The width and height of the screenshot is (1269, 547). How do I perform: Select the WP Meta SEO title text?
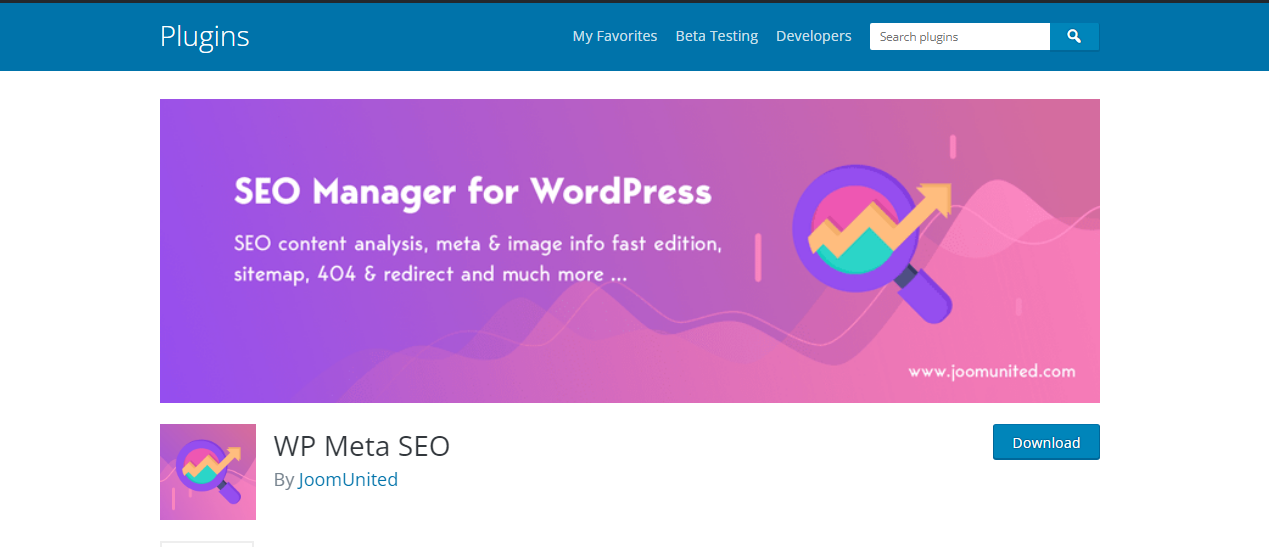[362, 446]
